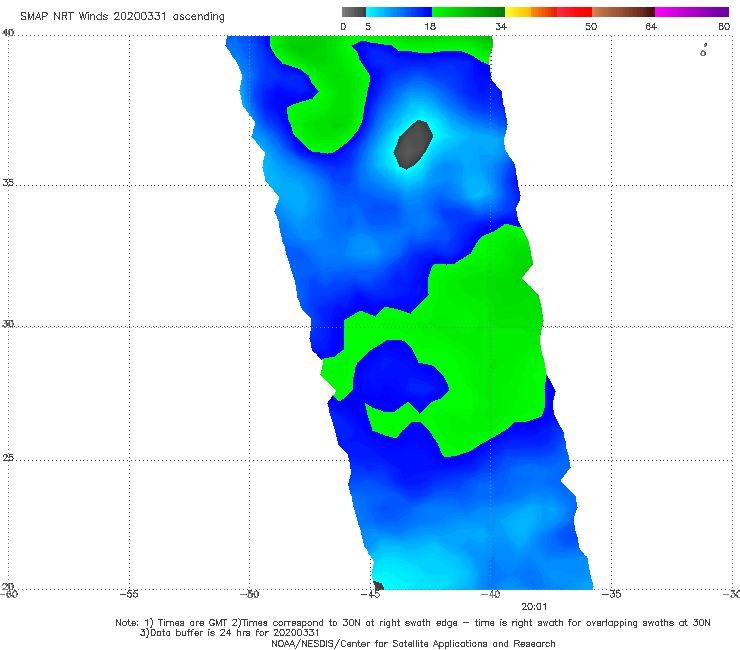Click the longitude label '-35'
The width and height of the screenshot is (740, 650).
[611, 594]
